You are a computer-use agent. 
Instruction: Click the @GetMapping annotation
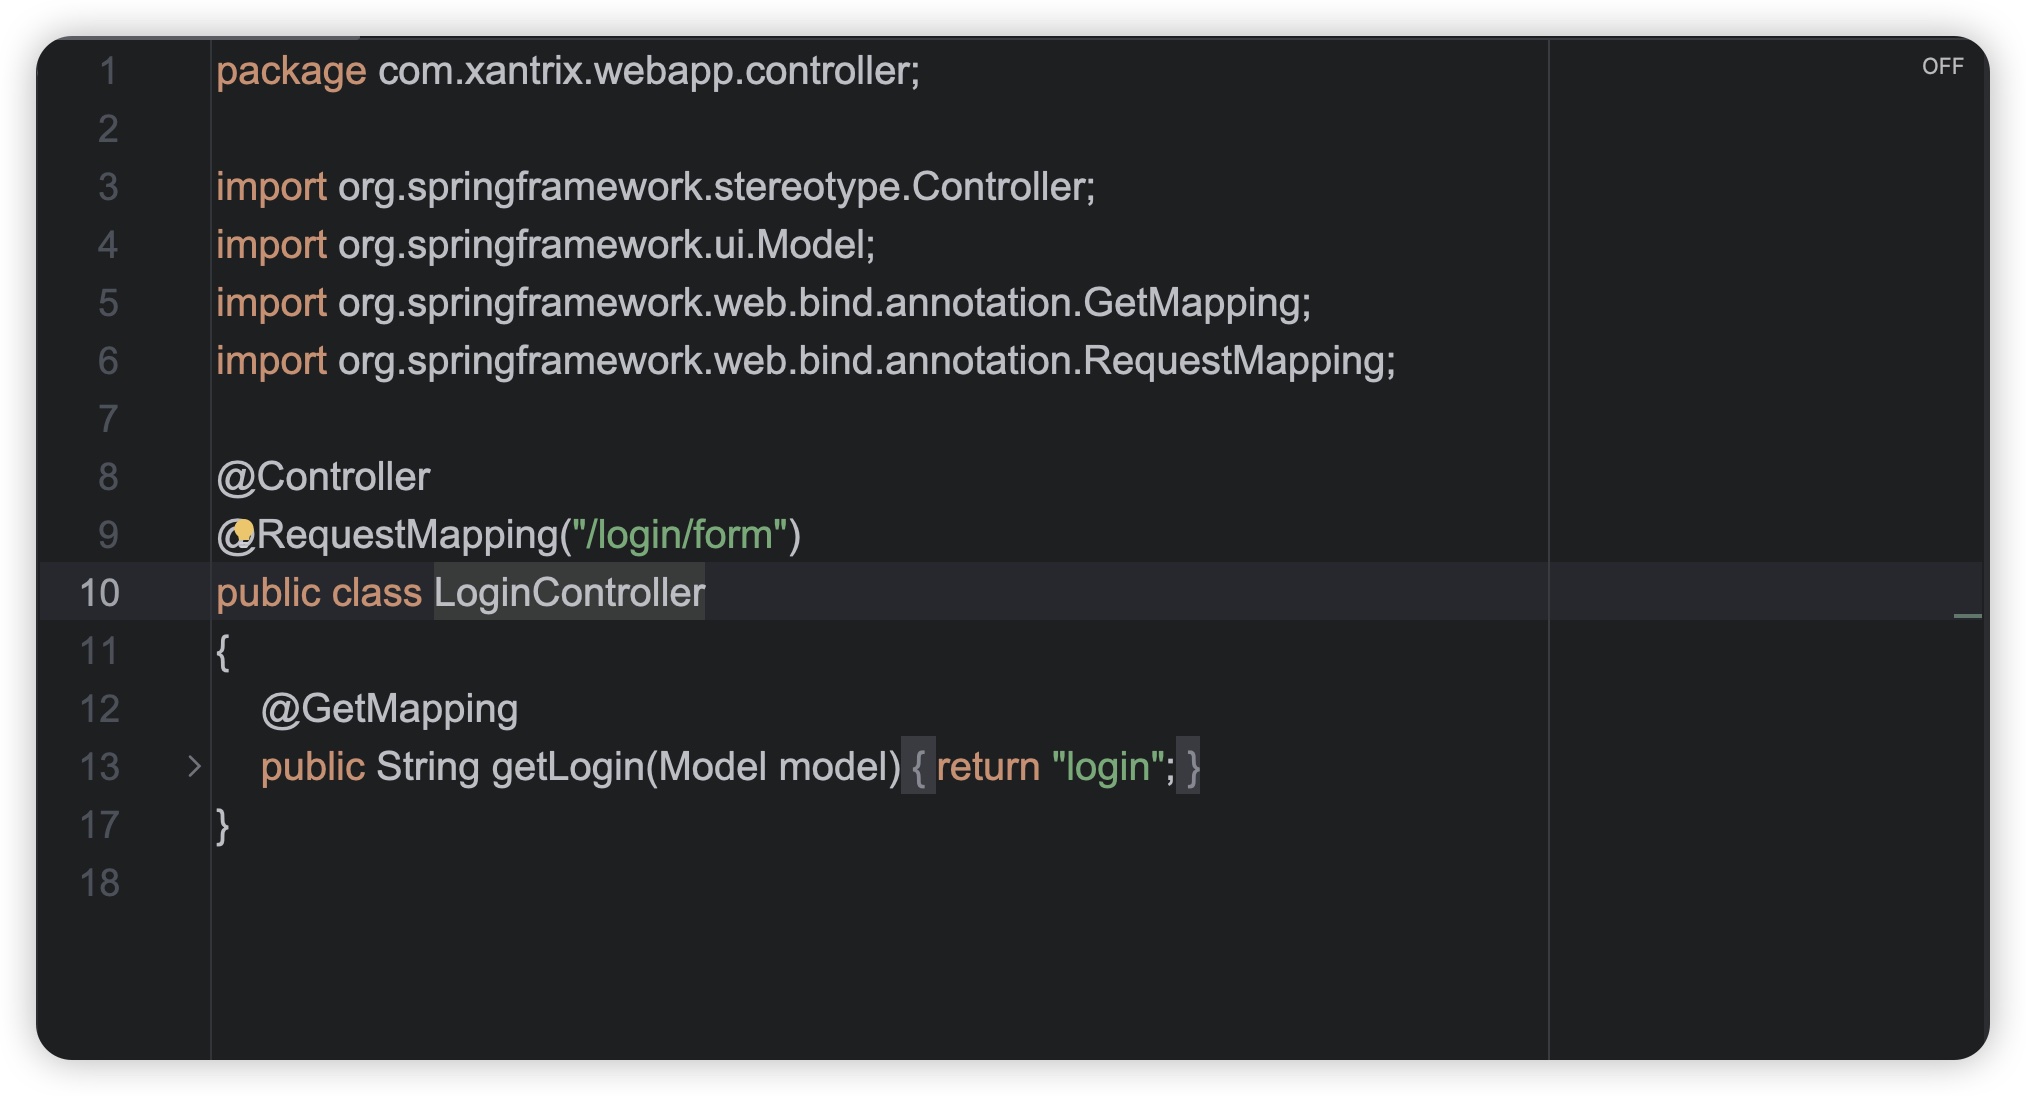point(389,709)
